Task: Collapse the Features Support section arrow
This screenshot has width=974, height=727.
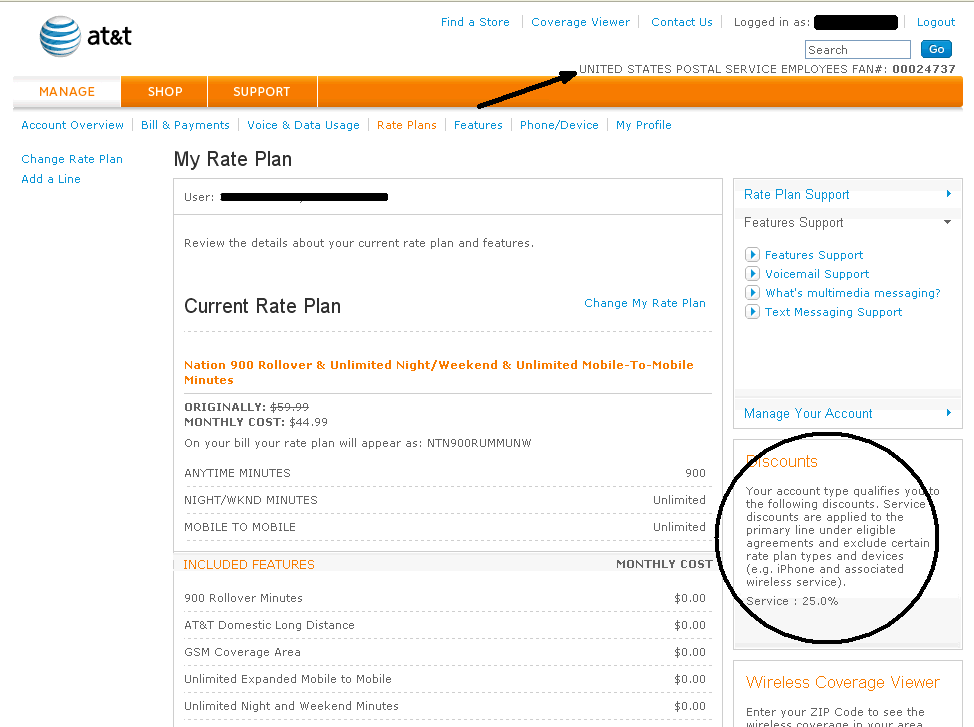Action: tap(947, 222)
